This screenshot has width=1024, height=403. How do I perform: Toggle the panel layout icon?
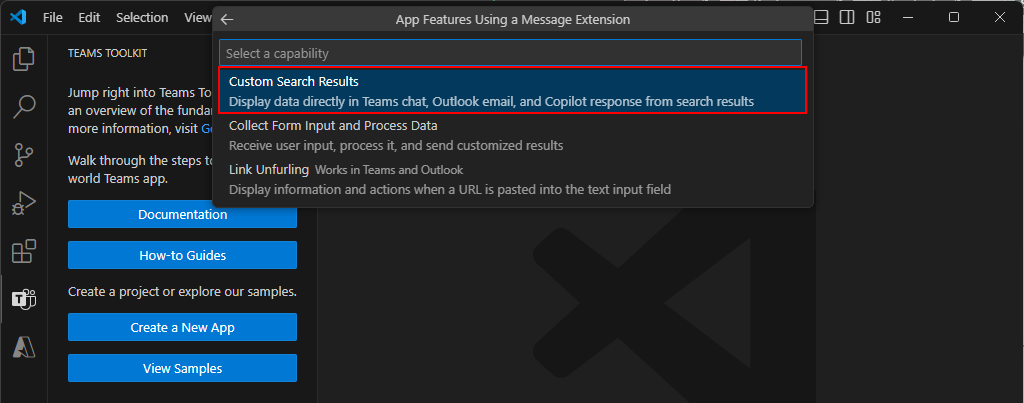[x=821, y=18]
